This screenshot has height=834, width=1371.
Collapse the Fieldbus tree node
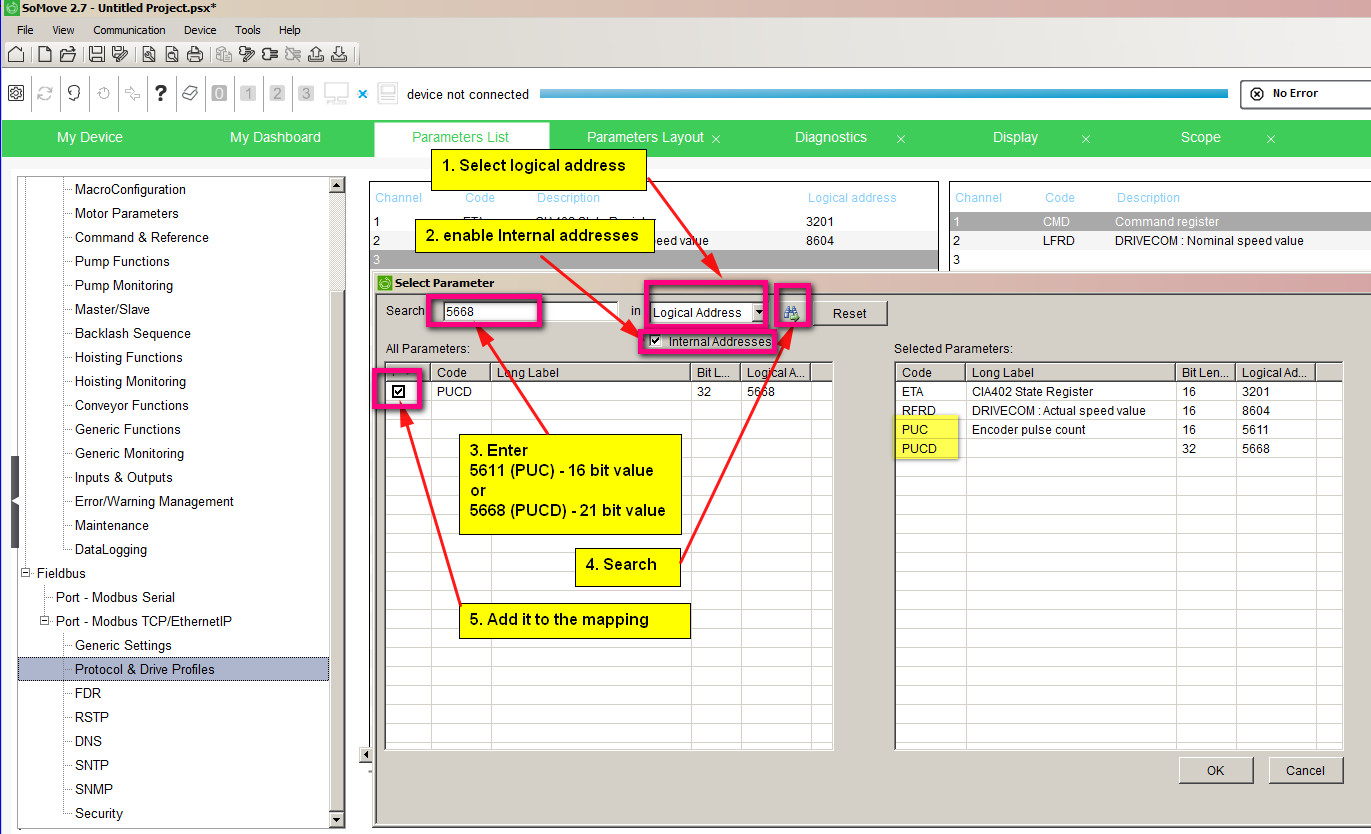[x=25, y=573]
